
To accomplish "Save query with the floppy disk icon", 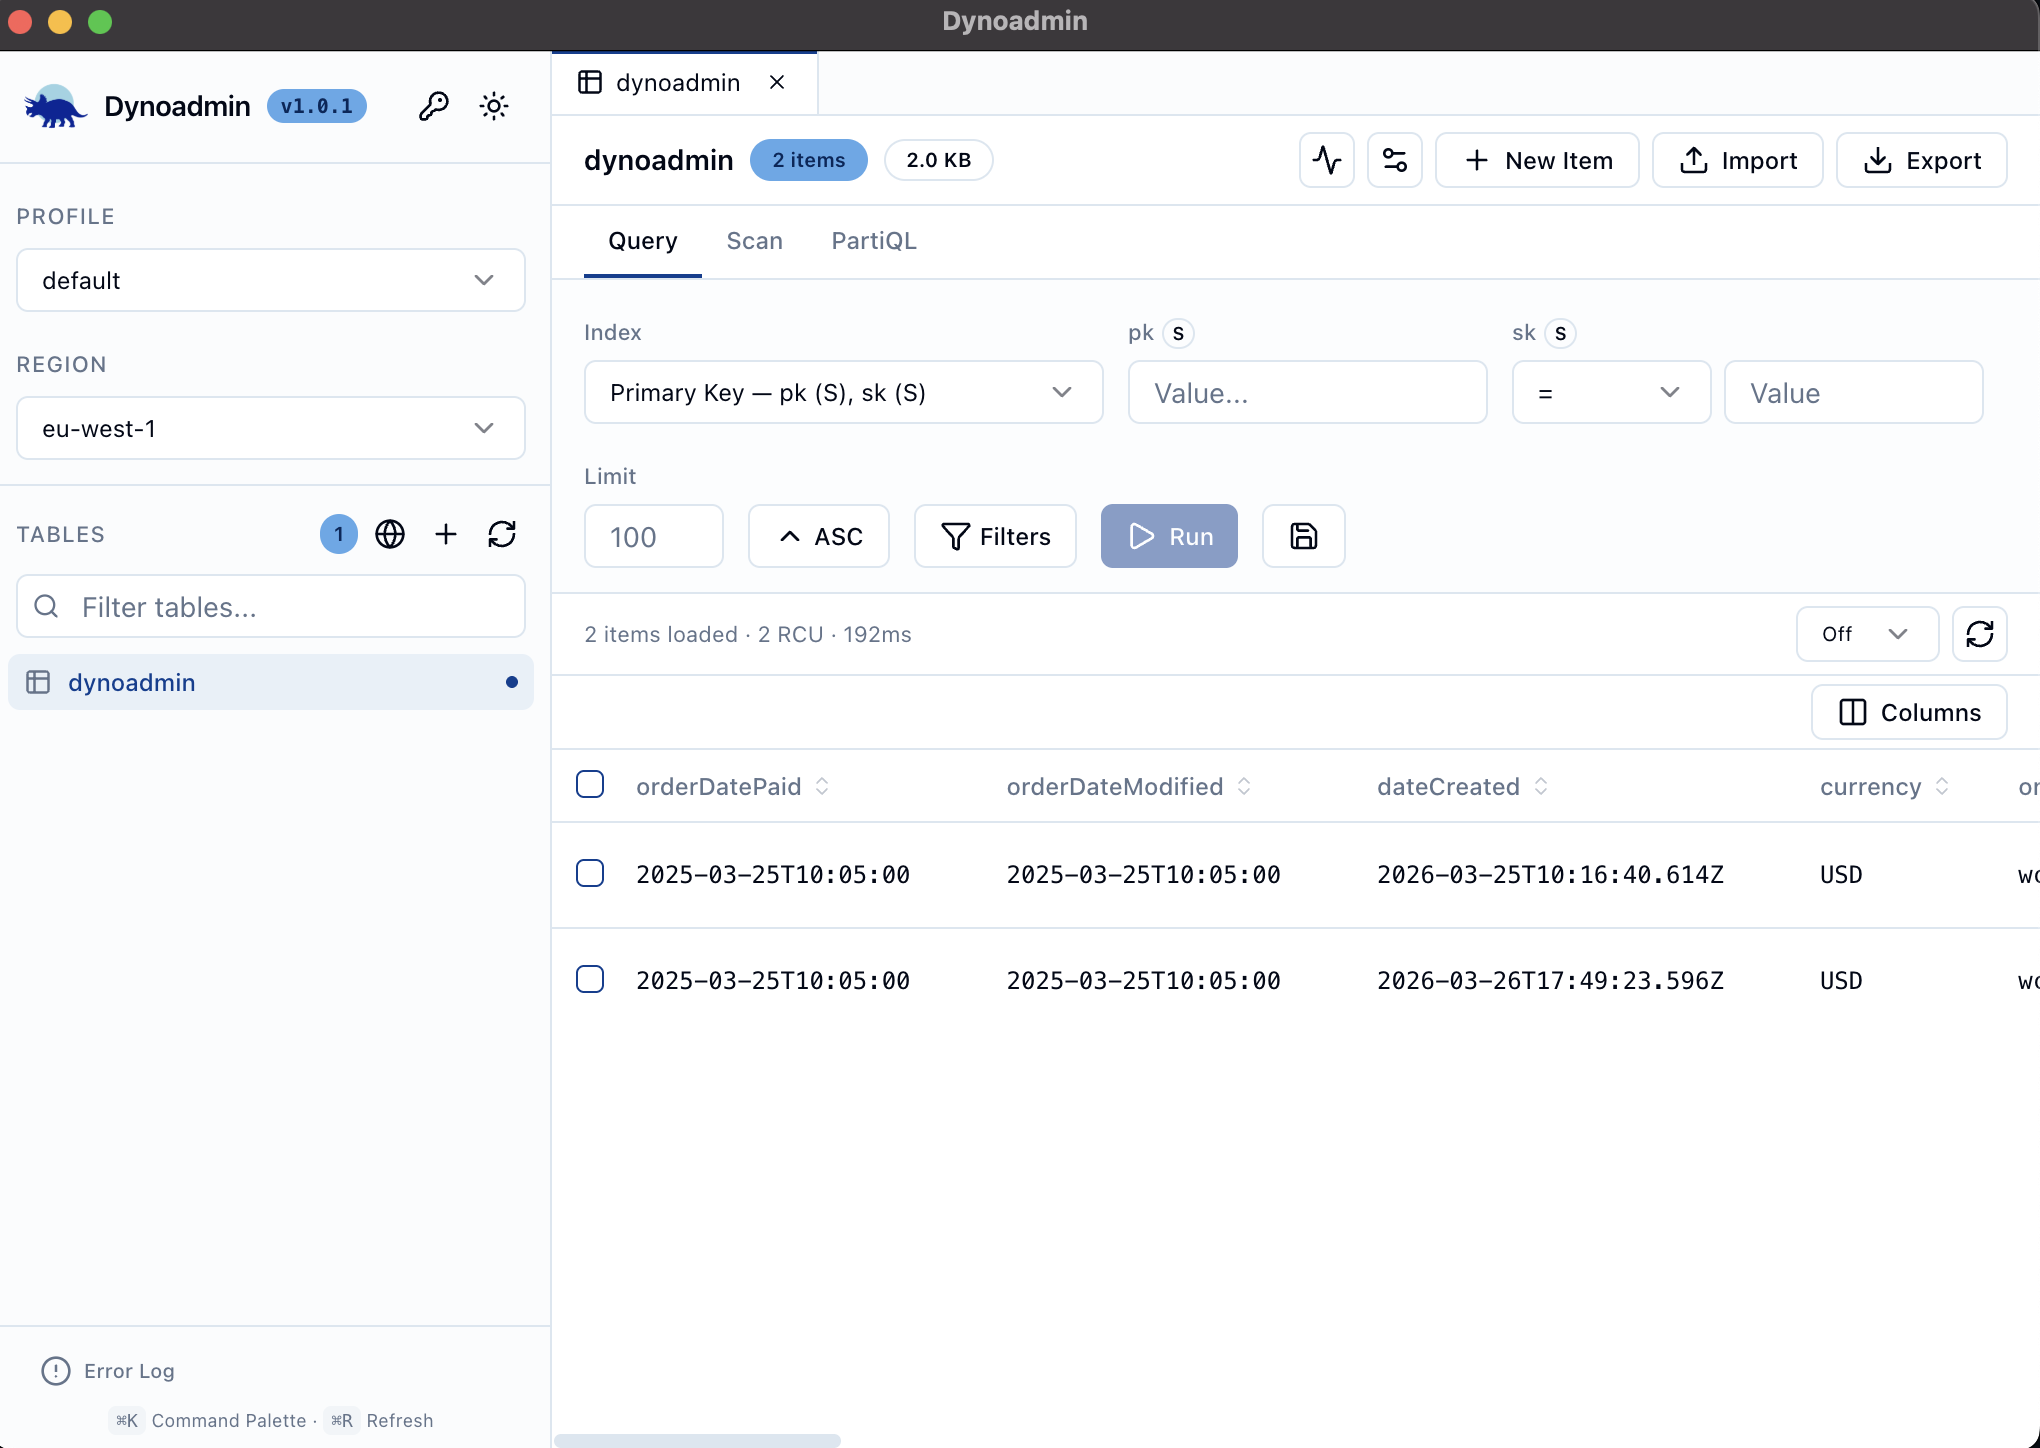I will point(1303,536).
